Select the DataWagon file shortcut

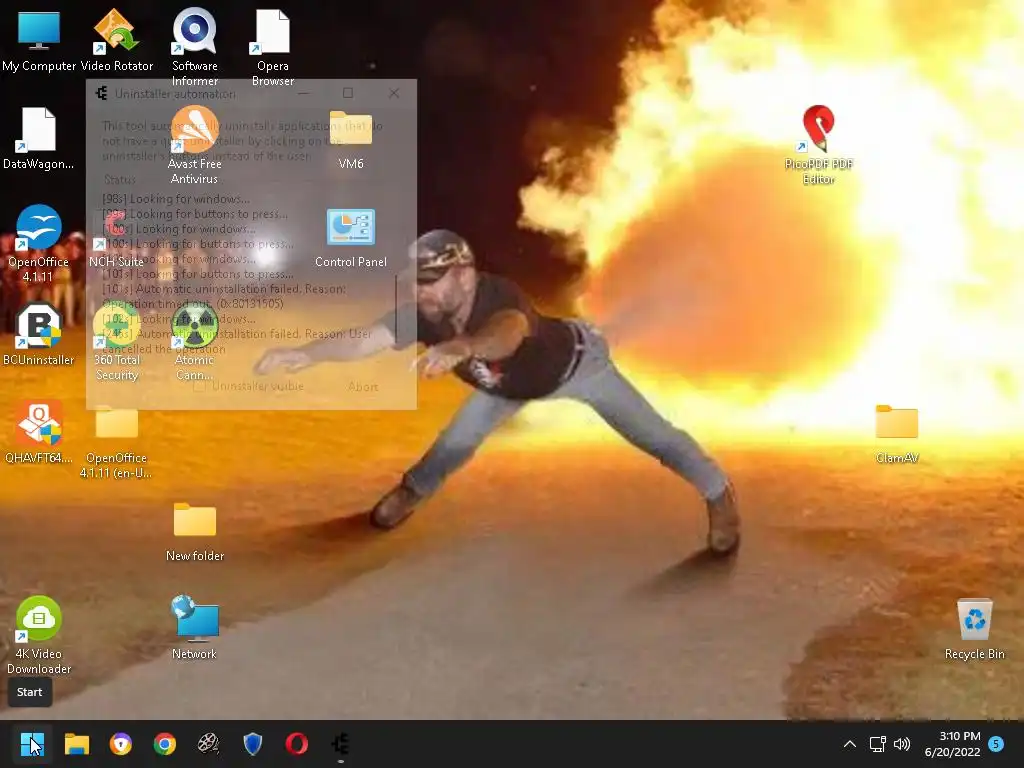point(38,138)
